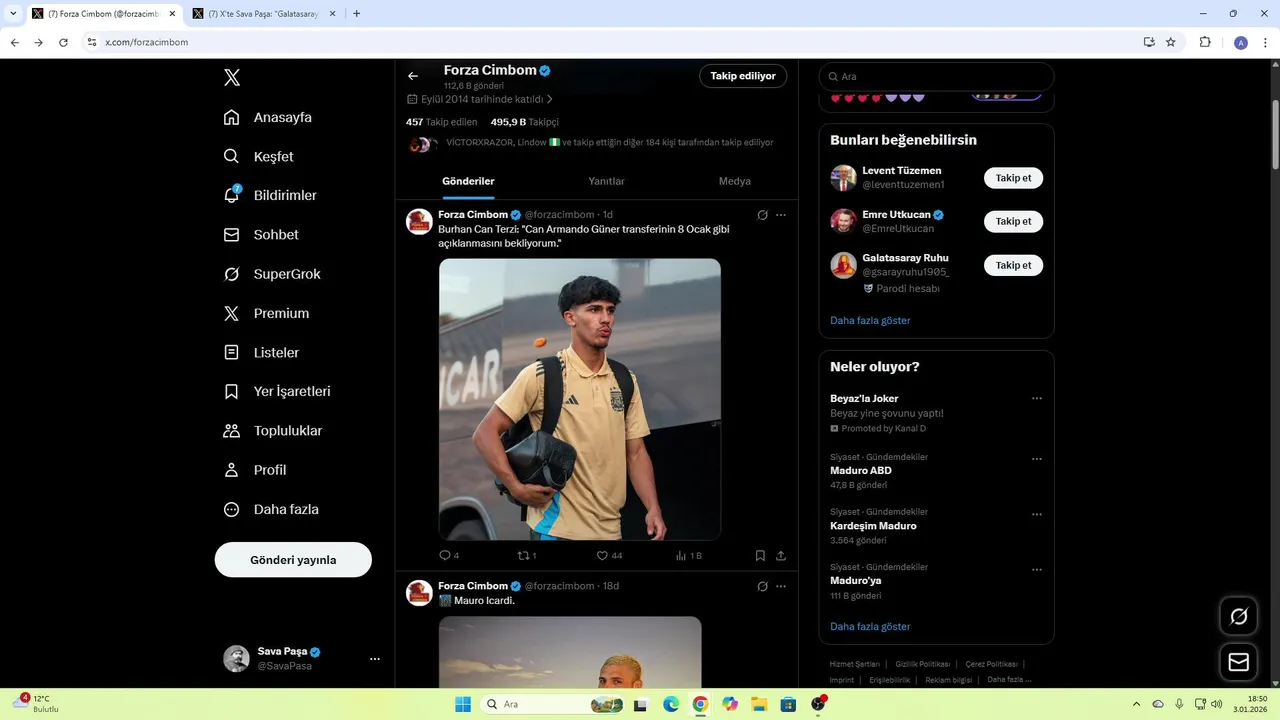Open a new browser tab
This screenshot has height=720, width=1280.
pos(357,14)
